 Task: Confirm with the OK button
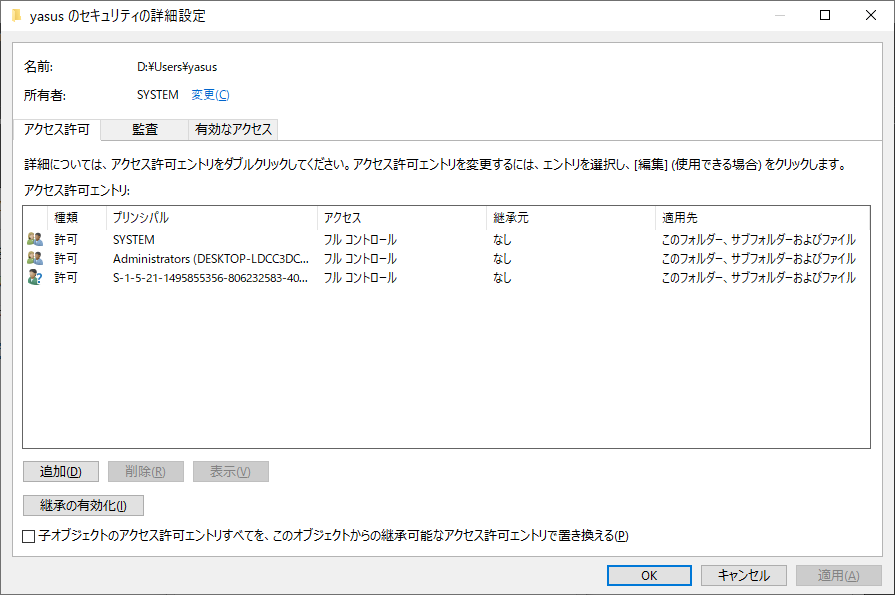(649, 576)
